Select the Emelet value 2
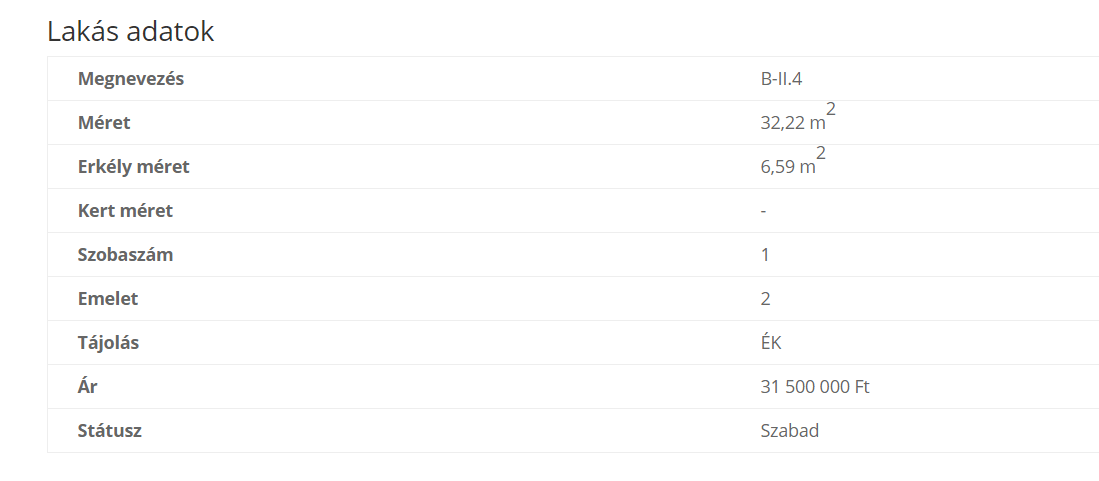1099x481 pixels. pyautogui.click(x=765, y=299)
